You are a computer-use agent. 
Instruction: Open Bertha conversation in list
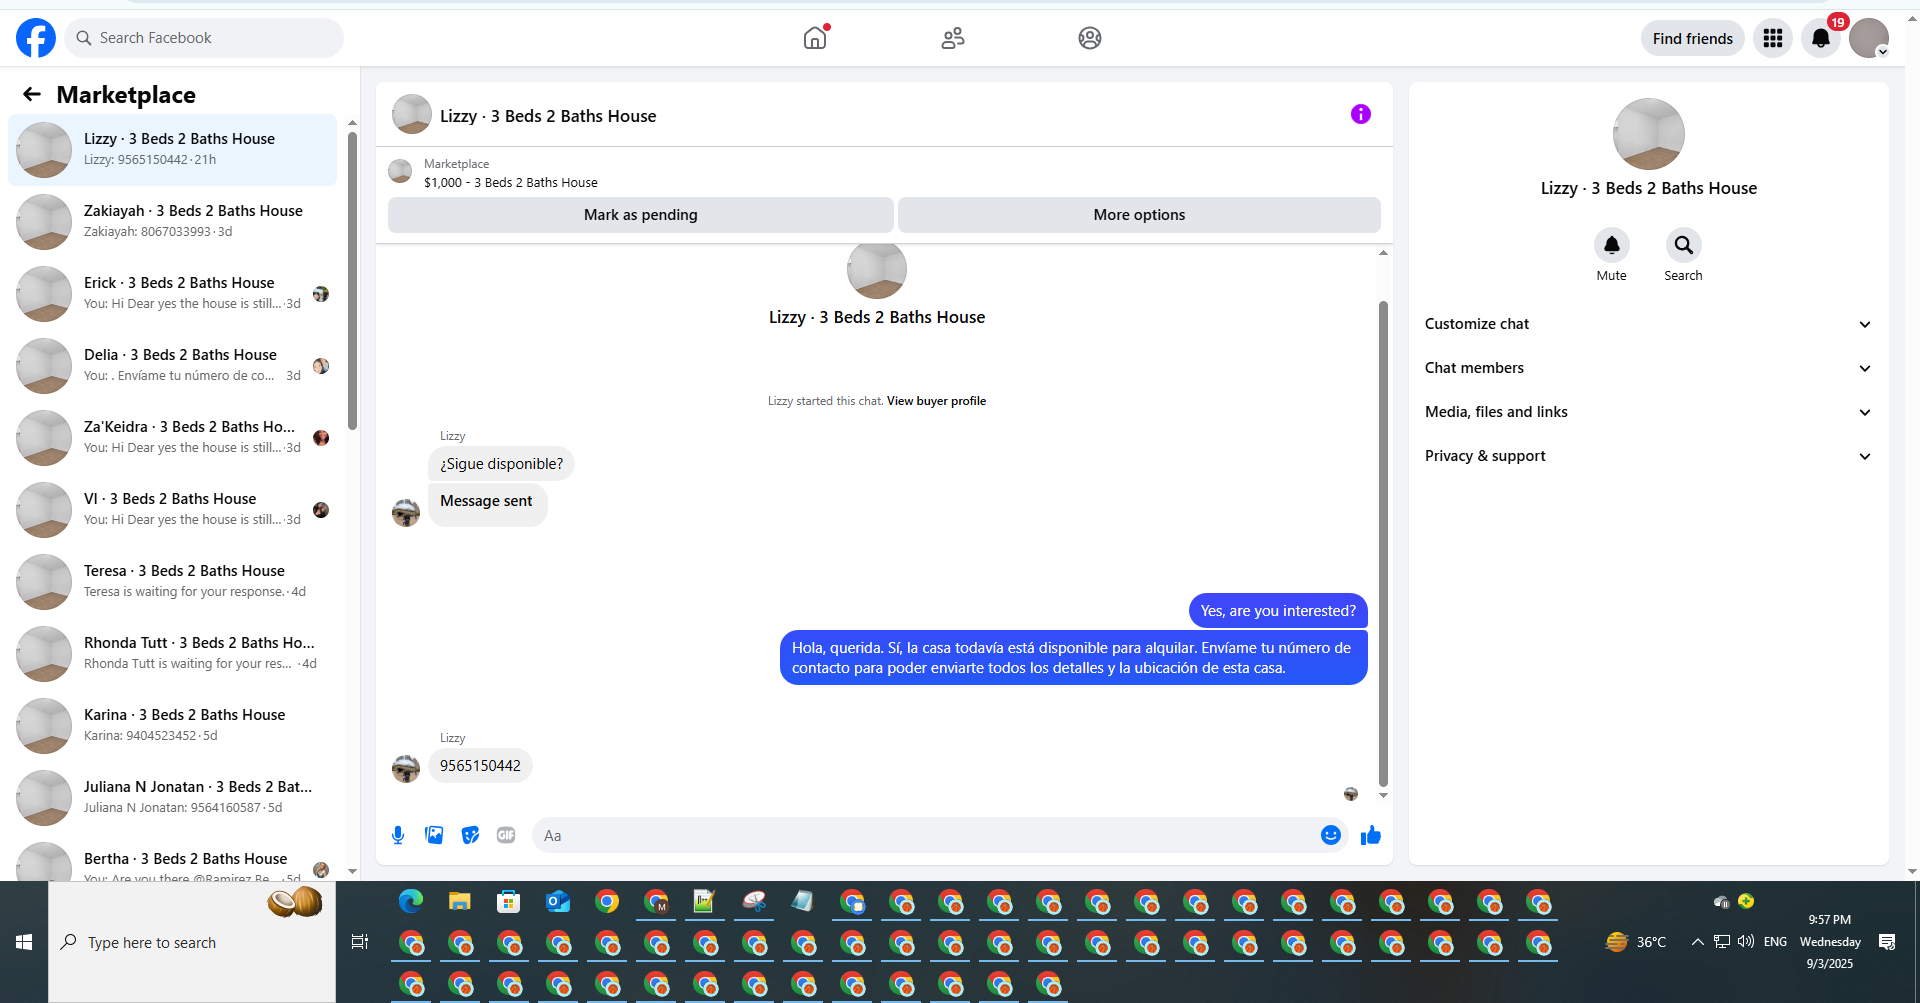pyautogui.click(x=172, y=860)
